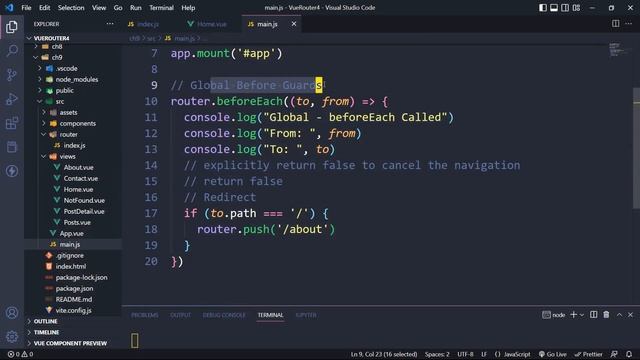The width and height of the screenshot is (640, 360).
Task: Split the terminal panel
Action: coord(593,315)
